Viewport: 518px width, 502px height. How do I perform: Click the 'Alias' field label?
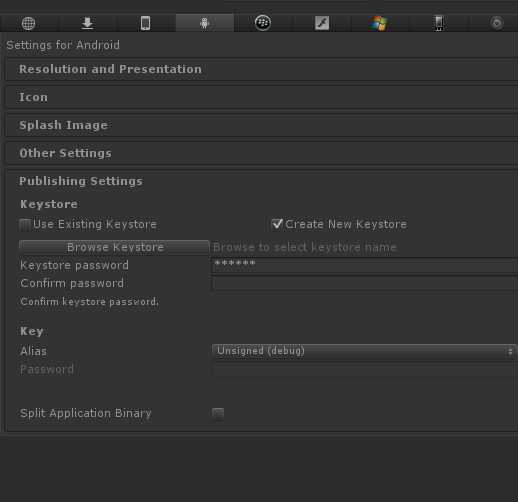pos(33,351)
